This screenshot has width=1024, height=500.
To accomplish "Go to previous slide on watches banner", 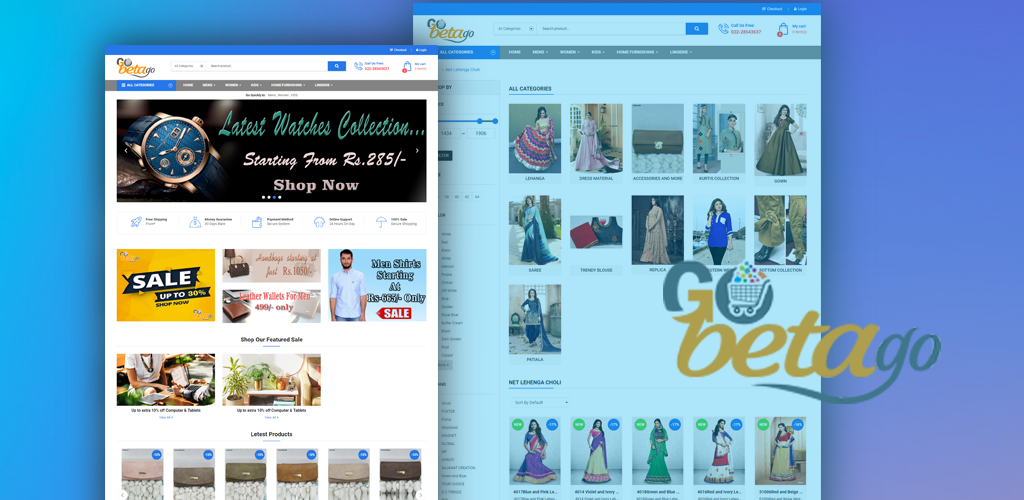I will tap(126, 150).
